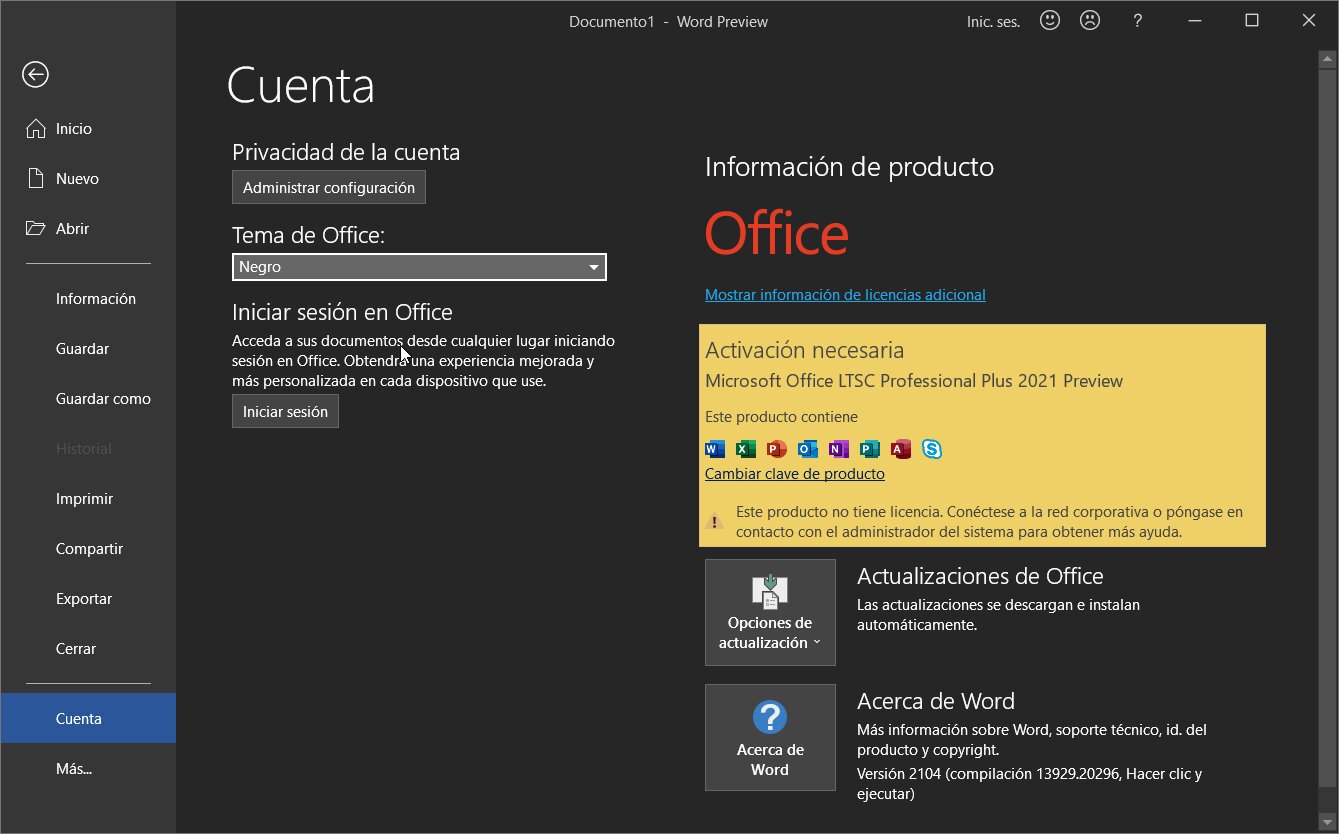Click the OneNote icon in product contents

[x=838, y=449]
